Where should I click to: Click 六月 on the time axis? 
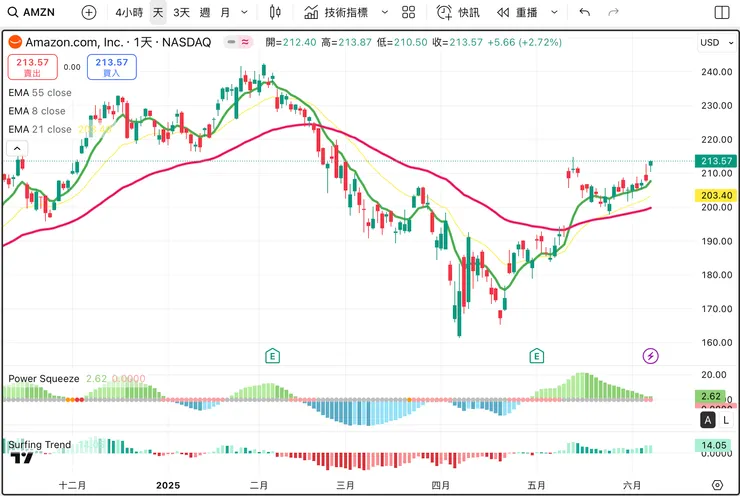click(x=632, y=485)
